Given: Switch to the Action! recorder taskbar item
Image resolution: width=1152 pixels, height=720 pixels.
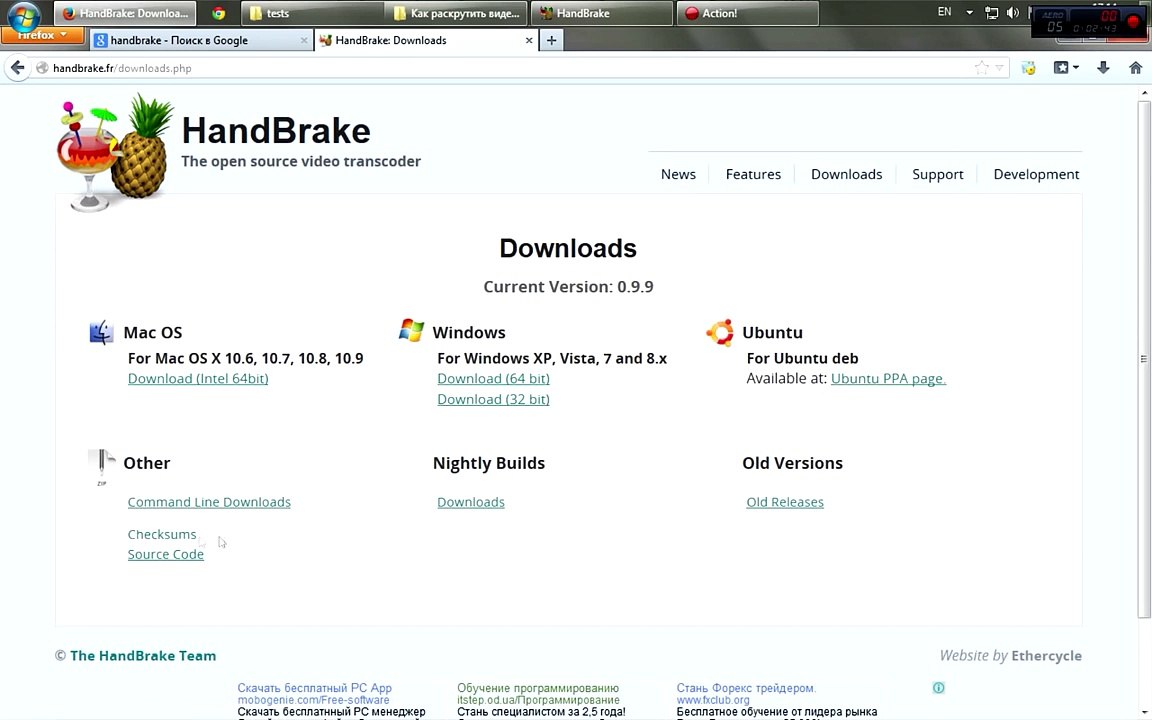Looking at the screenshot, I should pos(747,13).
